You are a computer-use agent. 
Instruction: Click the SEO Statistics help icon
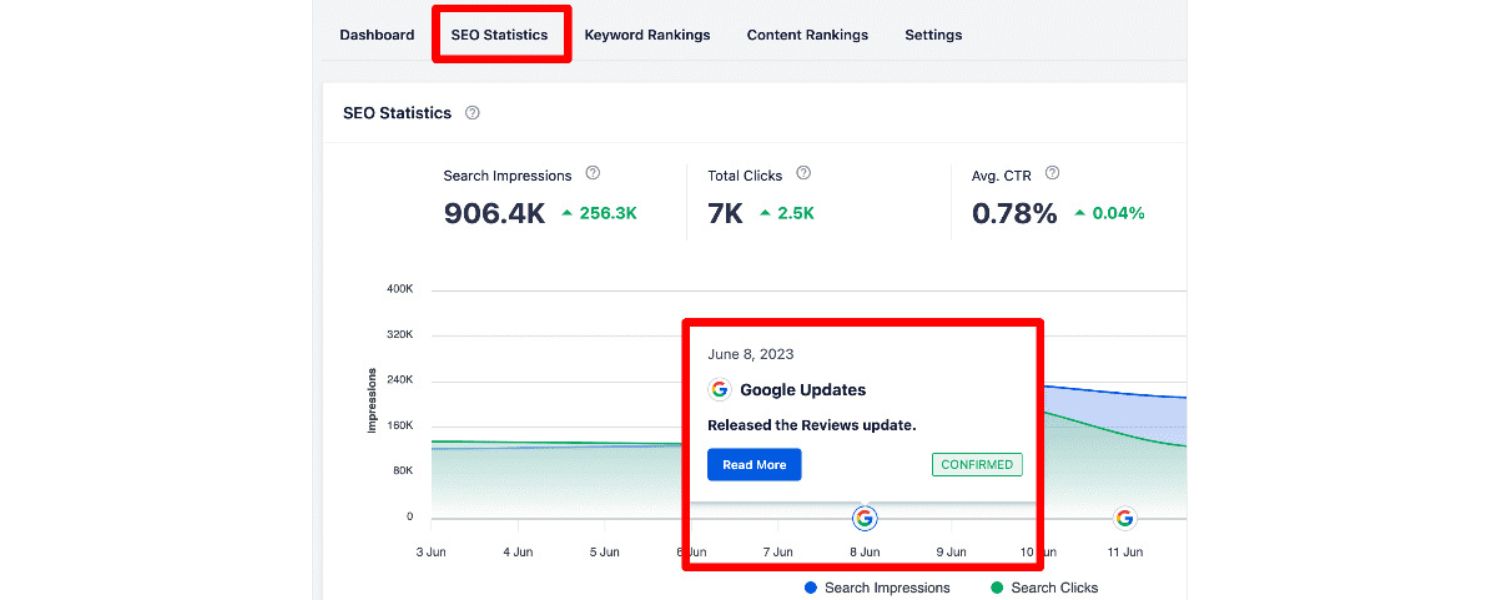472,113
